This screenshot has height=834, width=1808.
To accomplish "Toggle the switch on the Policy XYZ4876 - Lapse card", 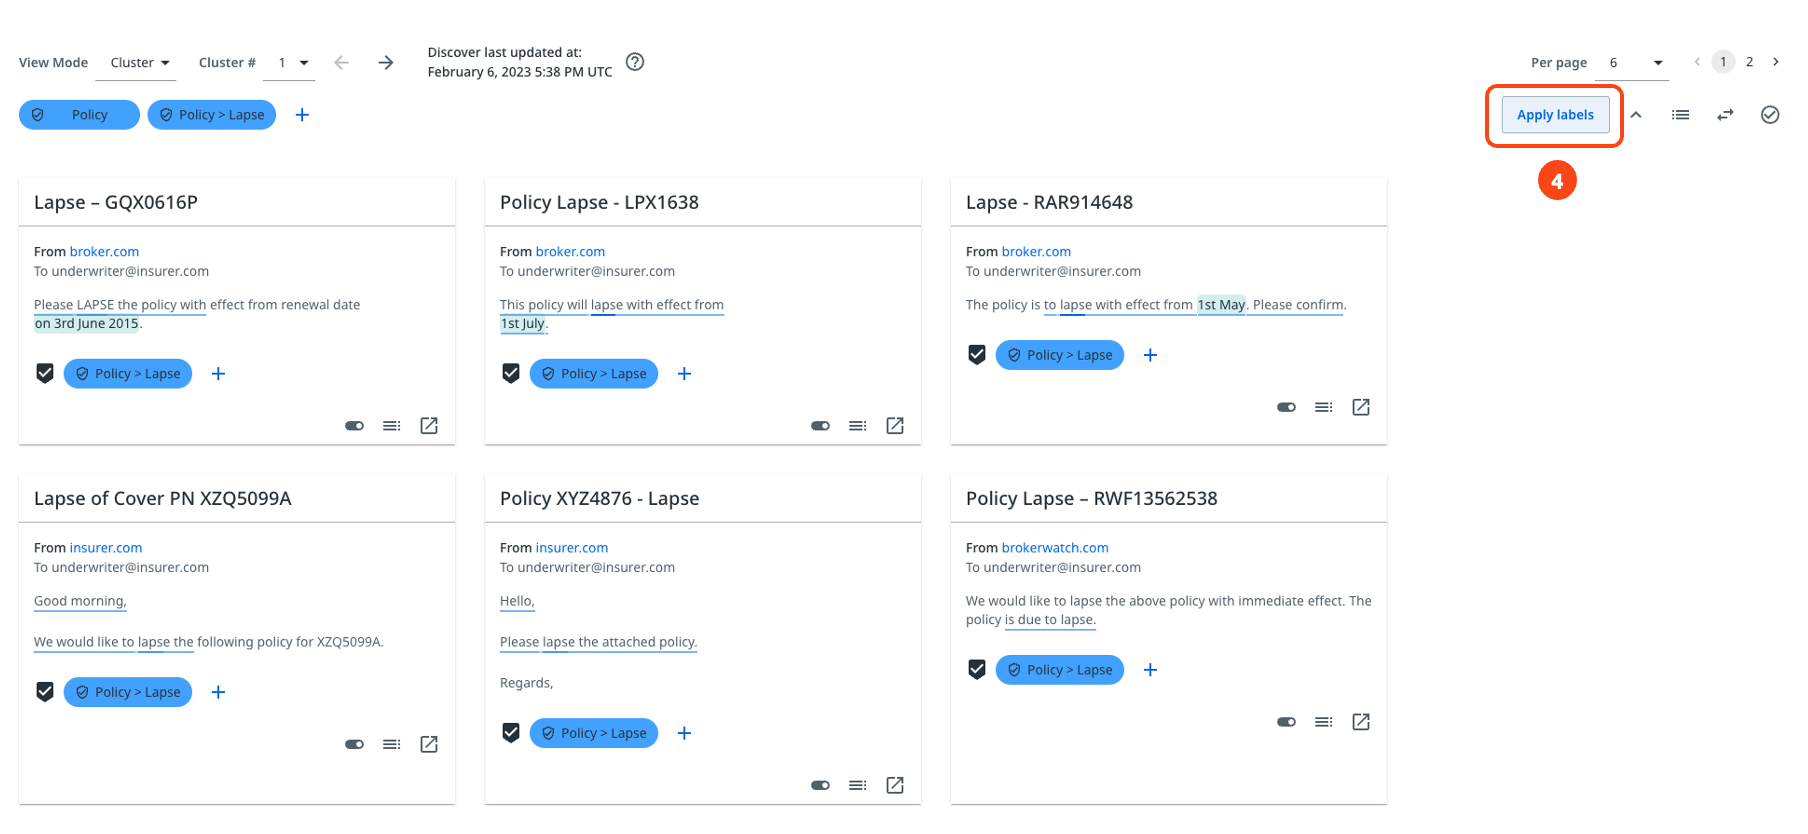I will click(820, 785).
